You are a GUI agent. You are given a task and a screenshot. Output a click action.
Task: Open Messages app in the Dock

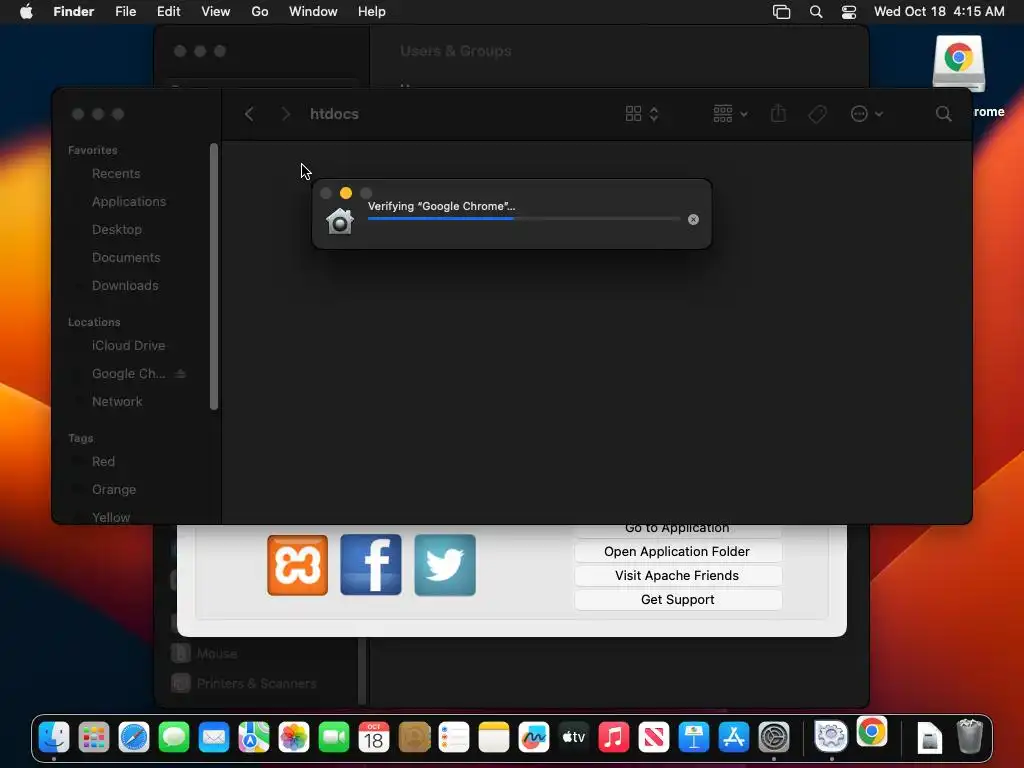tap(174, 737)
